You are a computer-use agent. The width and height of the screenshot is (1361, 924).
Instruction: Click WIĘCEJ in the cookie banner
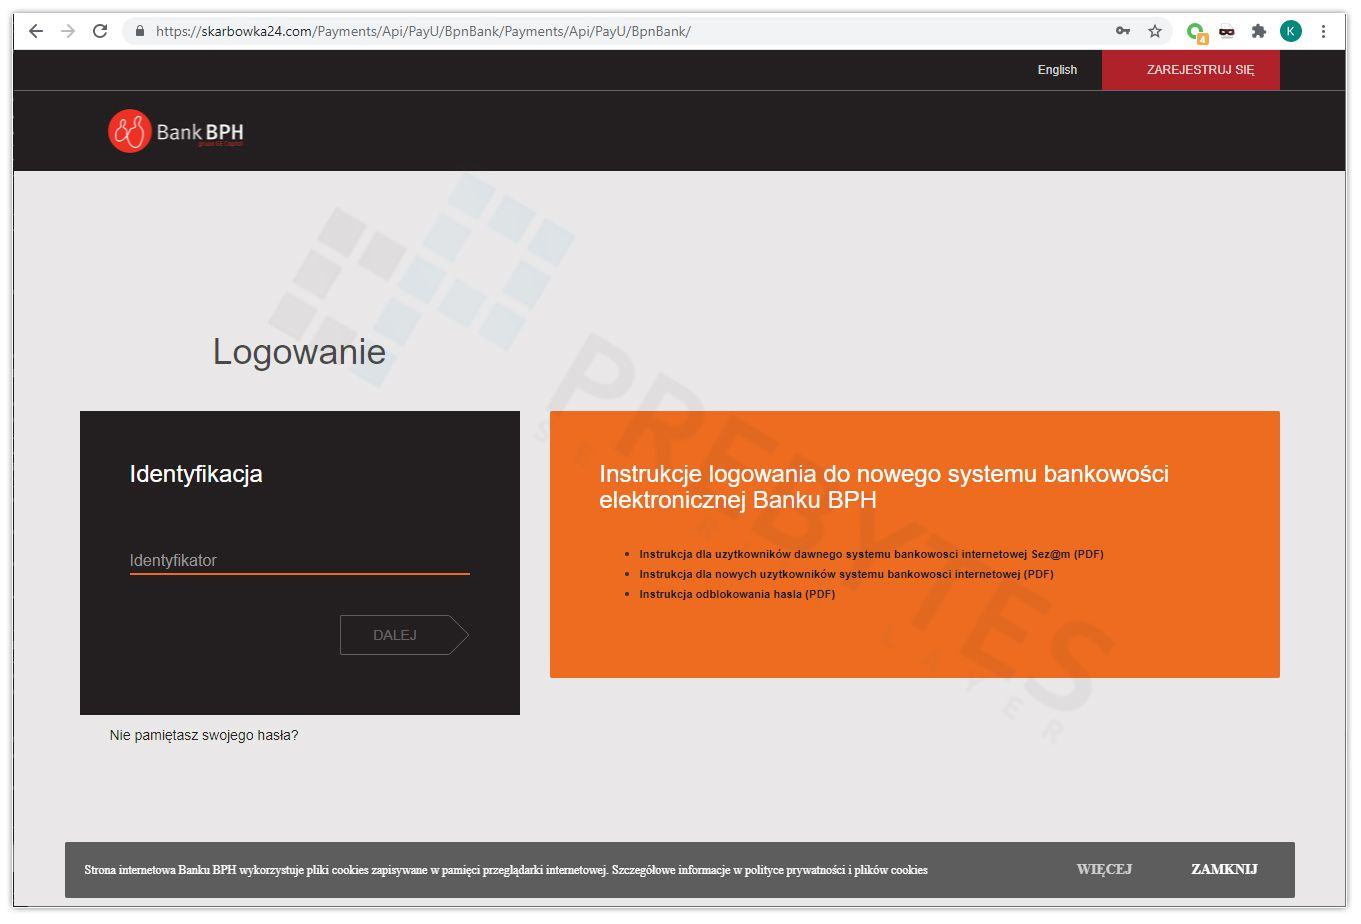[1104, 869]
